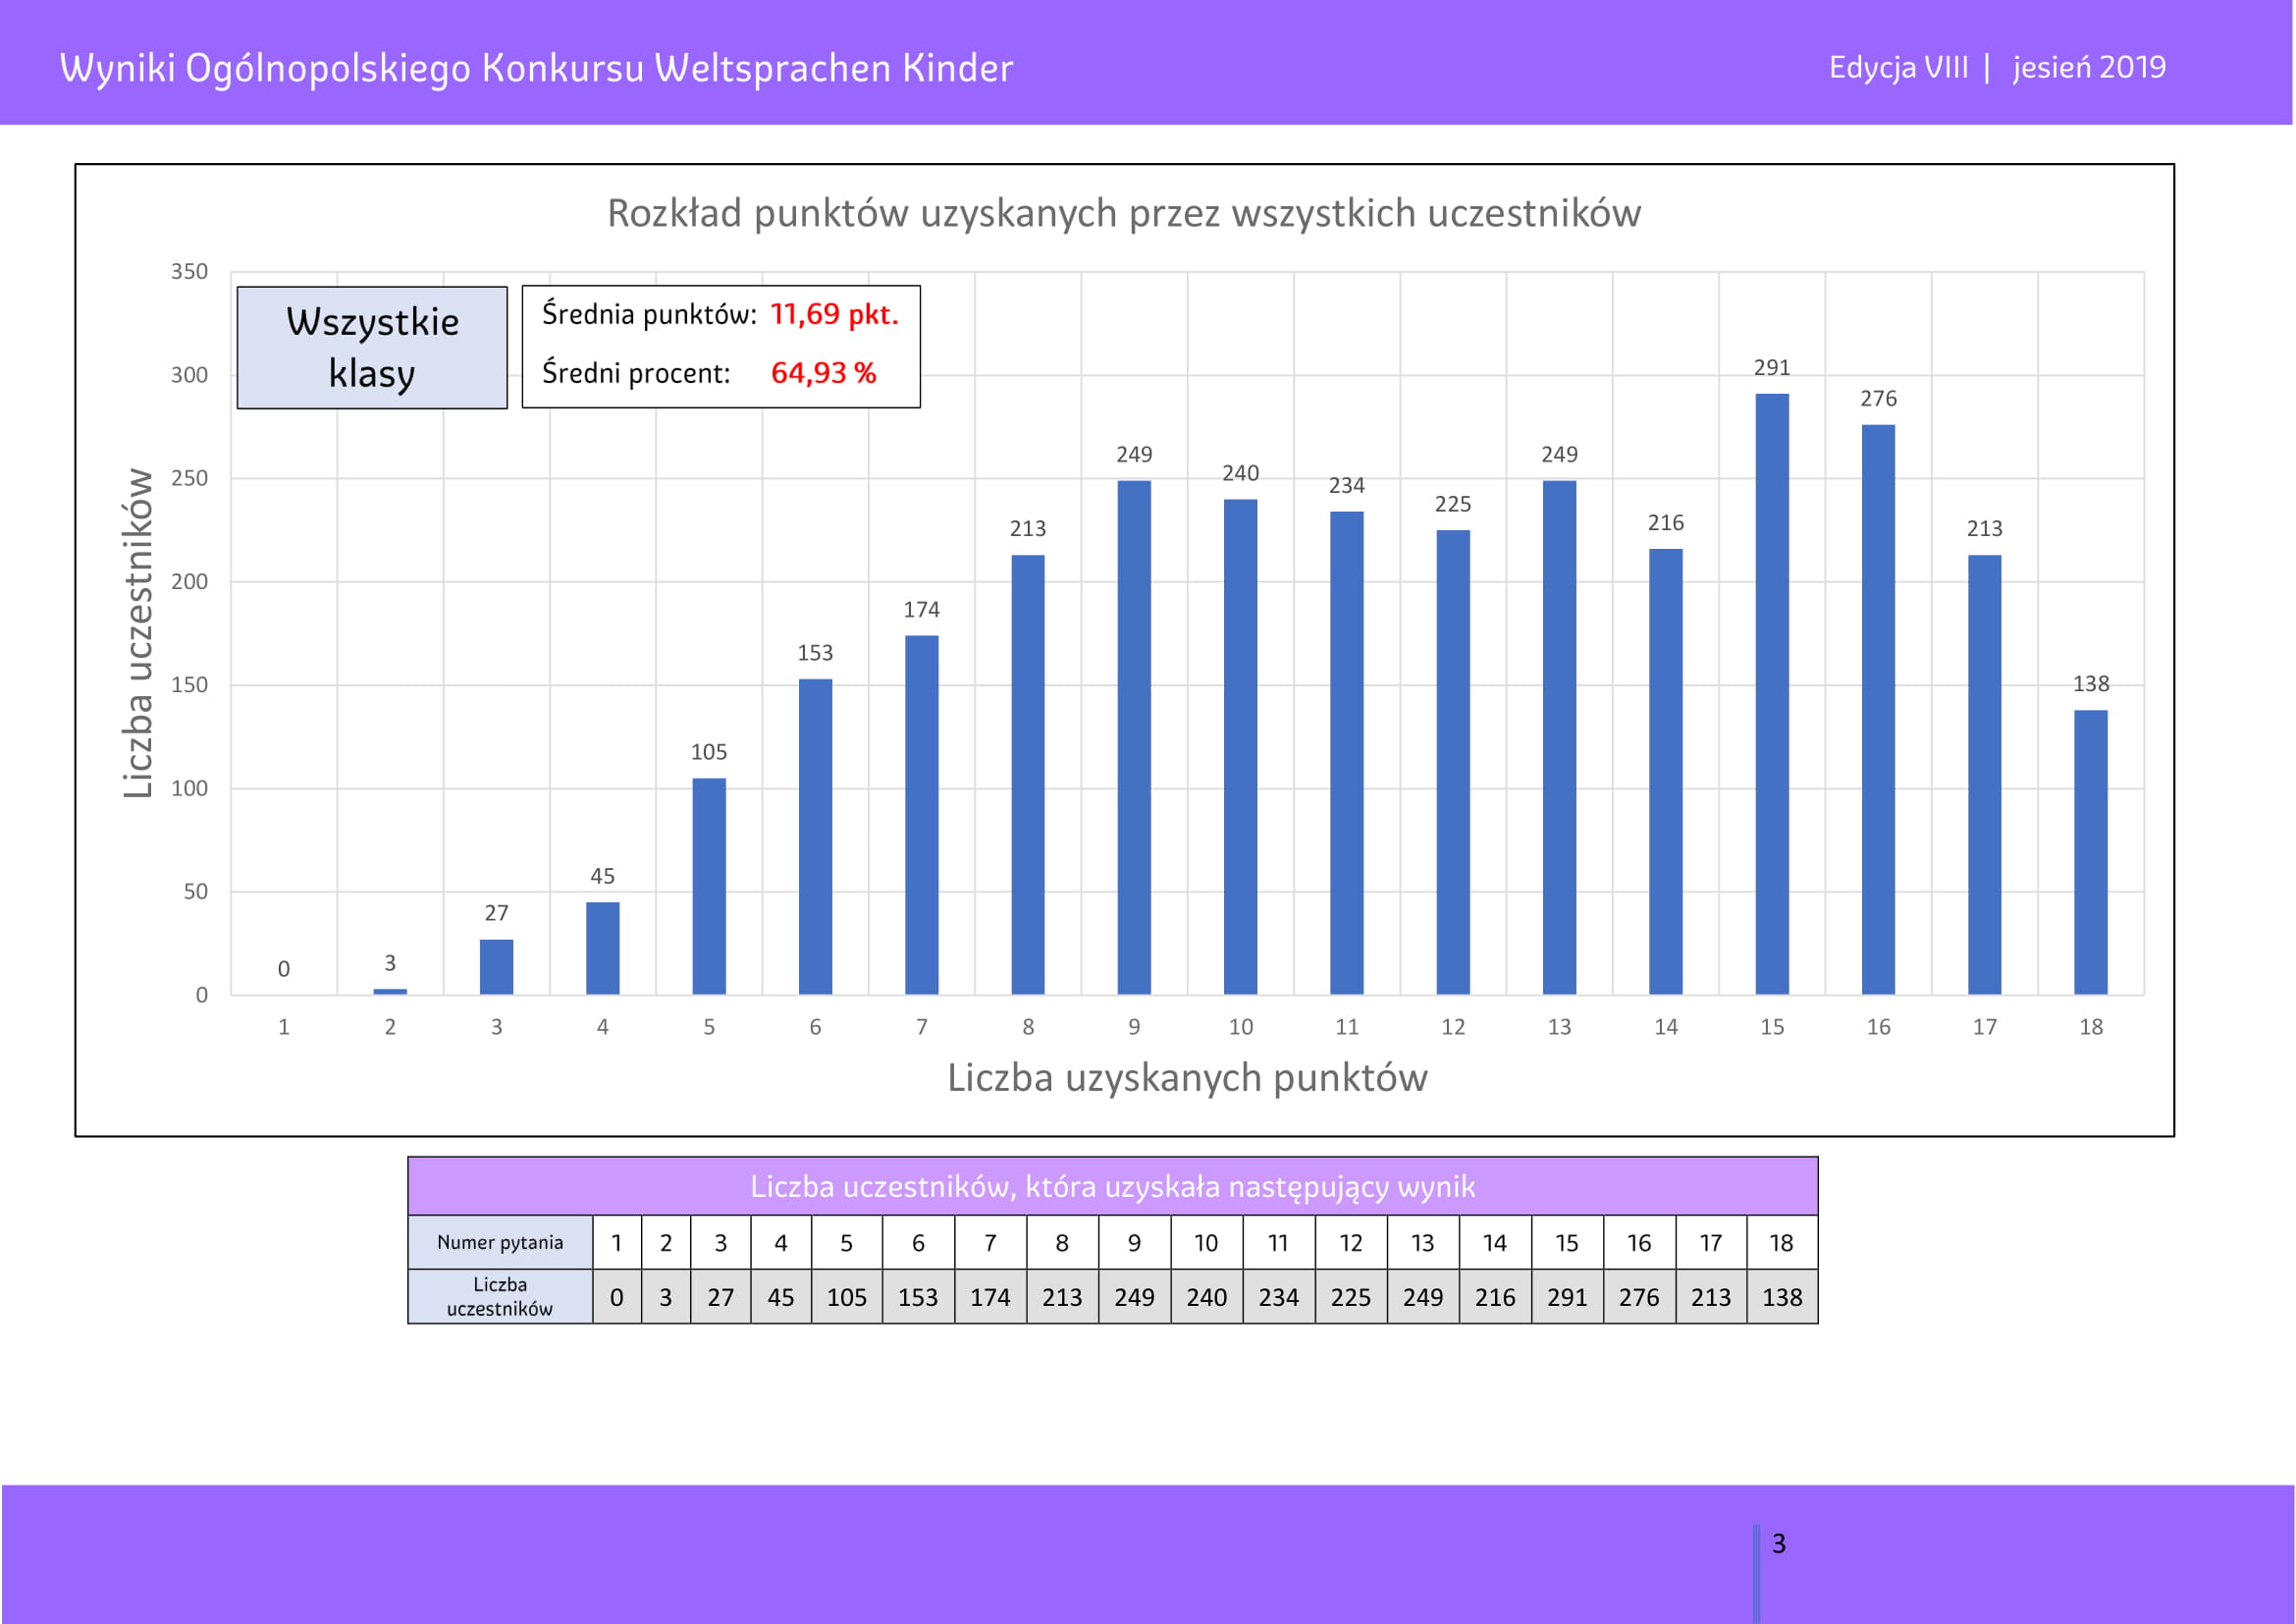The image size is (2296, 1624).
Task: Click the '11,69 pkt.' average value
Action: (835, 314)
